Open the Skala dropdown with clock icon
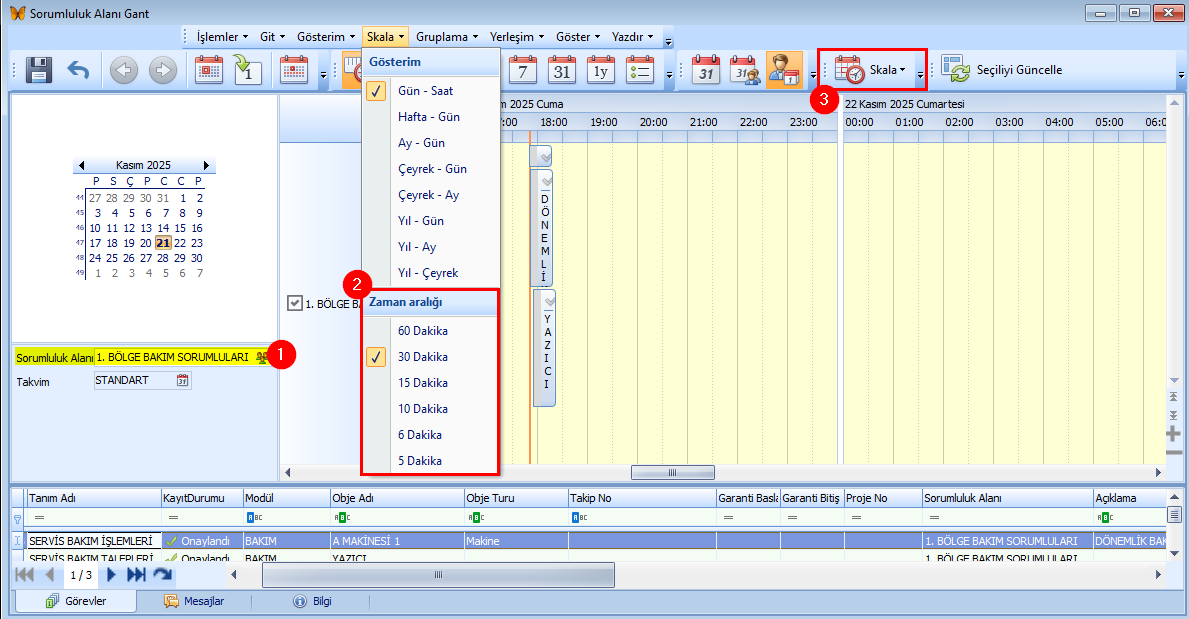 pos(872,70)
